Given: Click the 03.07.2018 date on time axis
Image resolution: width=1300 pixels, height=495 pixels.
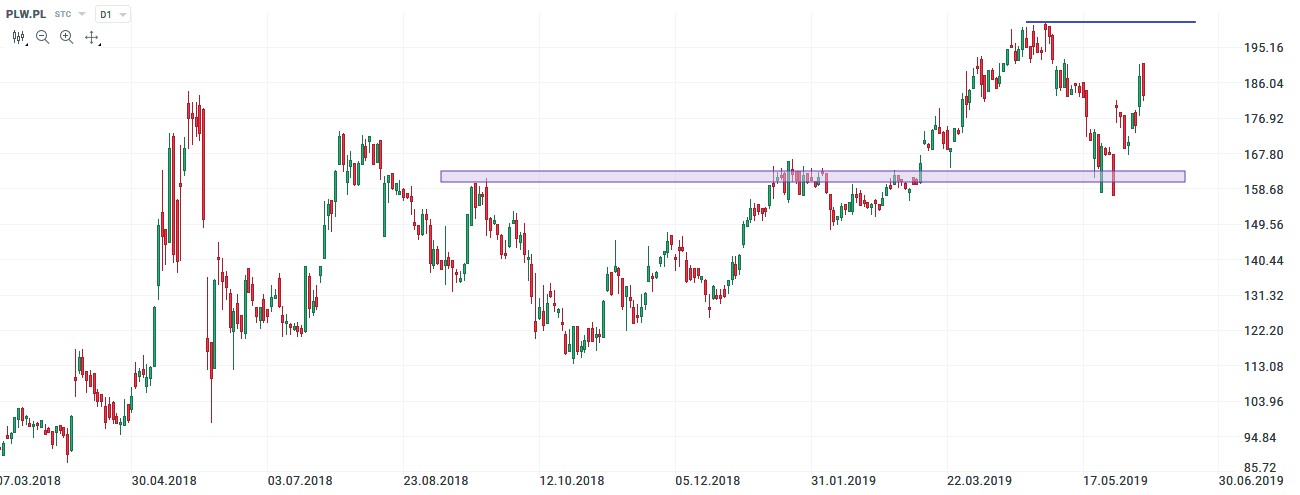Looking at the screenshot, I should tap(302, 481).
